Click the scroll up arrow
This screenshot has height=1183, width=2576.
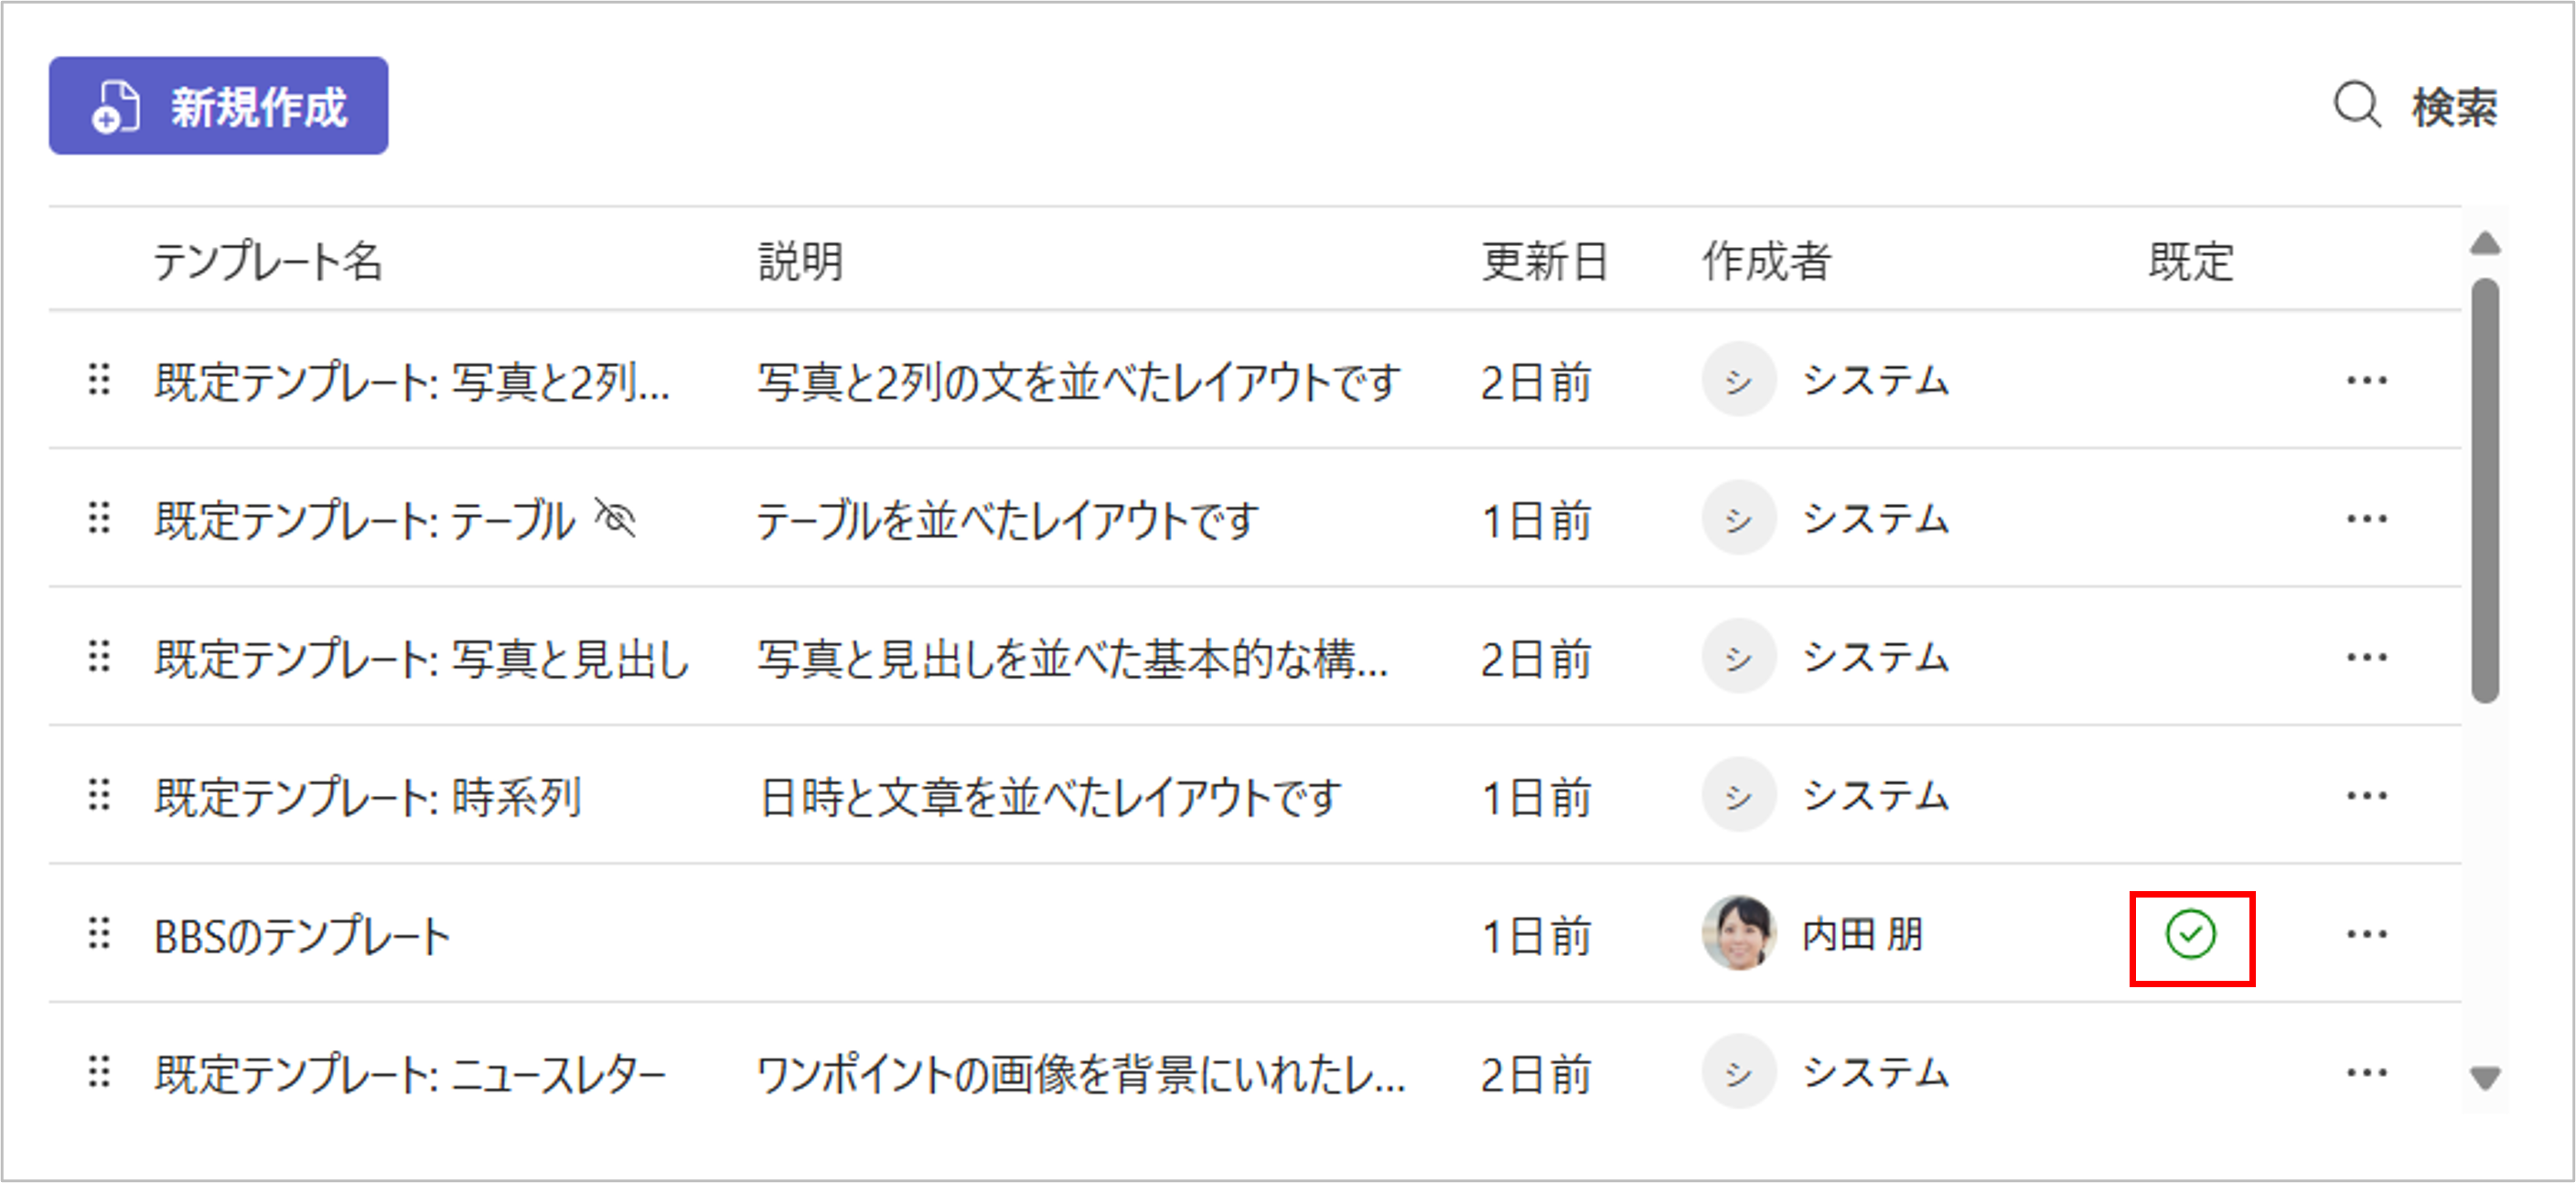pyautogui.click(x=2485, y=244)
